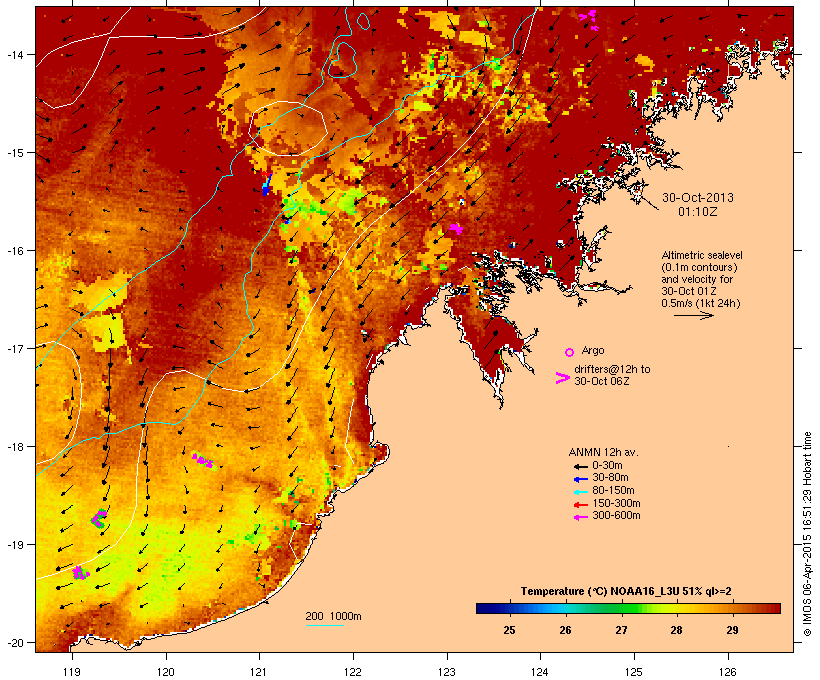Click the ANMN 12h av. heading
This screenshot has width=820, height=680.
tap(603, 452)
